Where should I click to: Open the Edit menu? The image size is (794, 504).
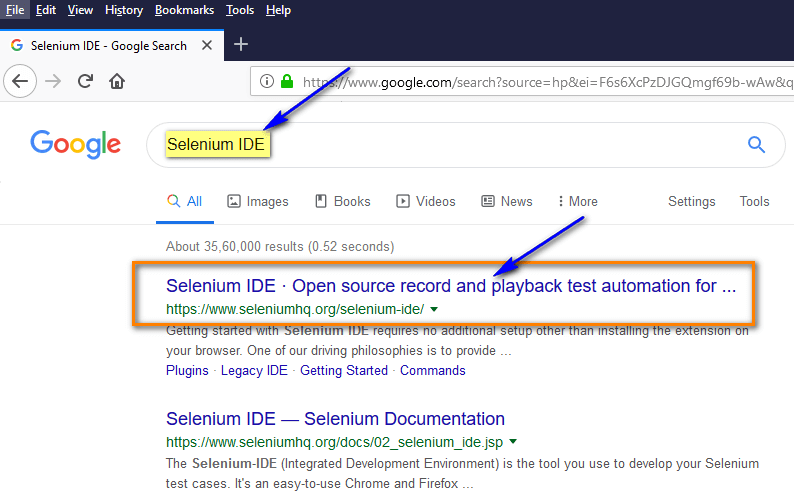[x=46, y=10]
